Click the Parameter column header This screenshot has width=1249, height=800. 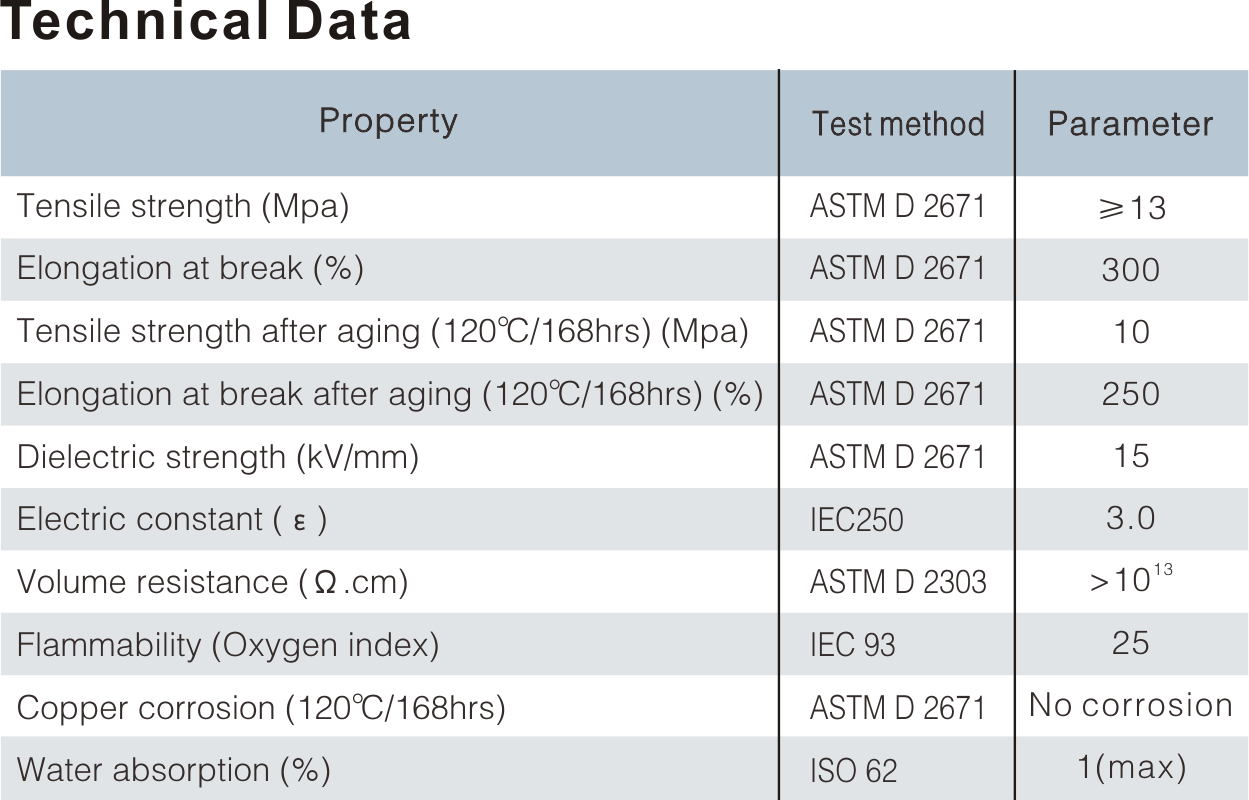pos(1130,124)
